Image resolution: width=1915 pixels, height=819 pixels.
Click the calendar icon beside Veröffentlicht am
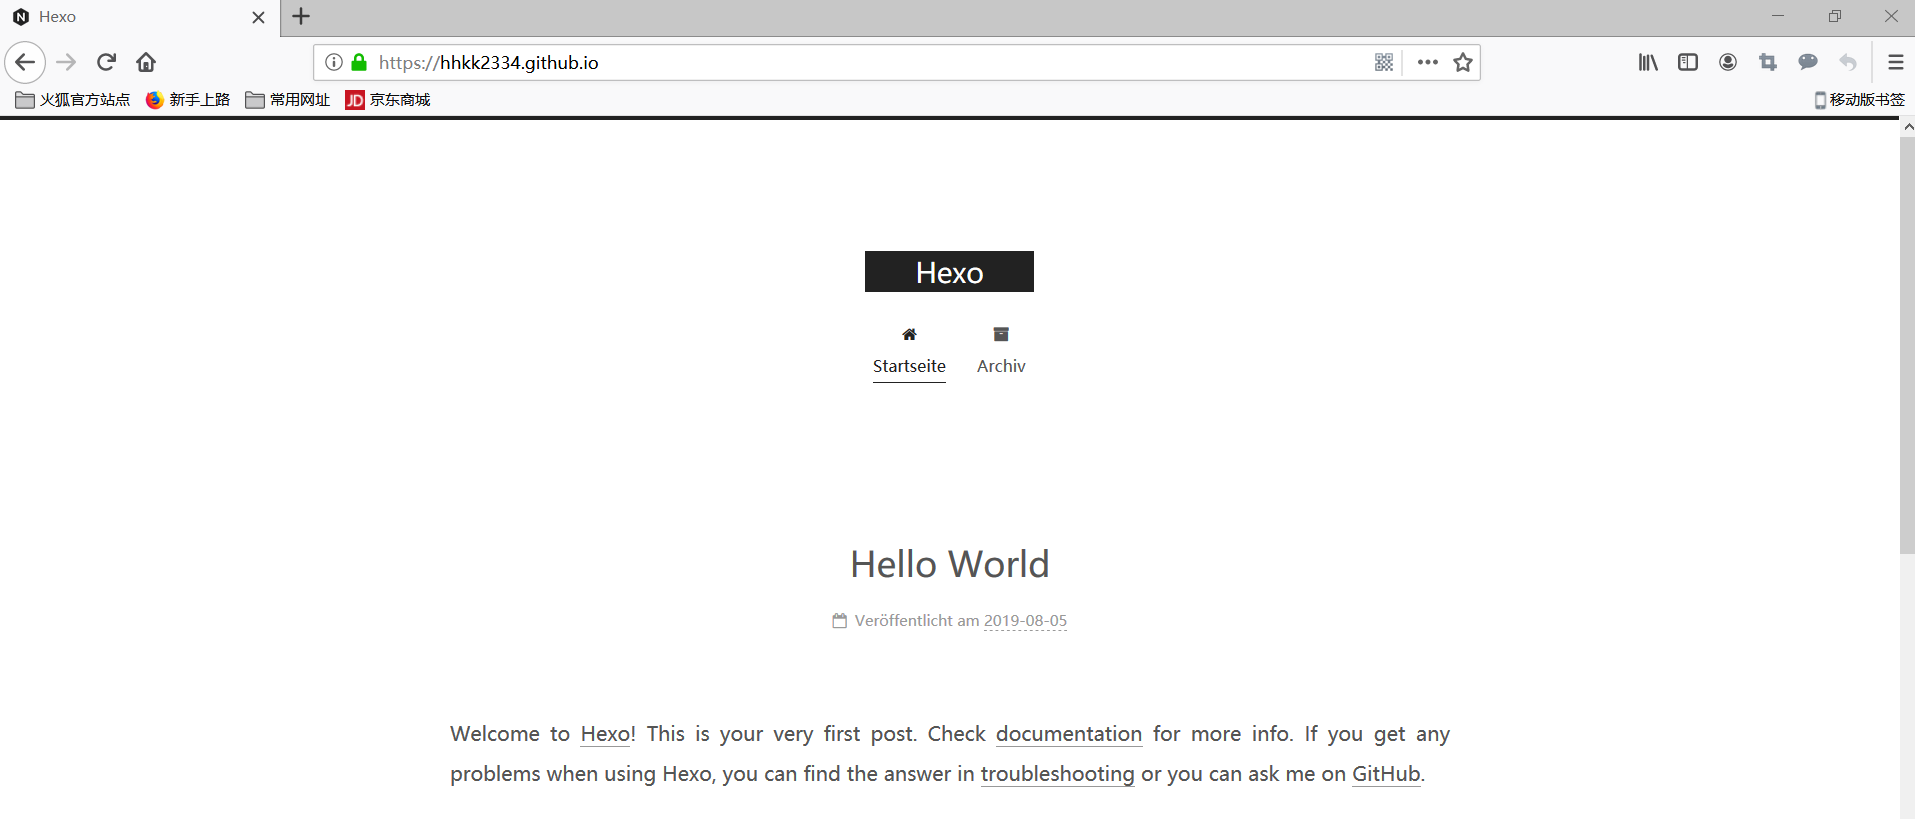(x=840, y=620)
